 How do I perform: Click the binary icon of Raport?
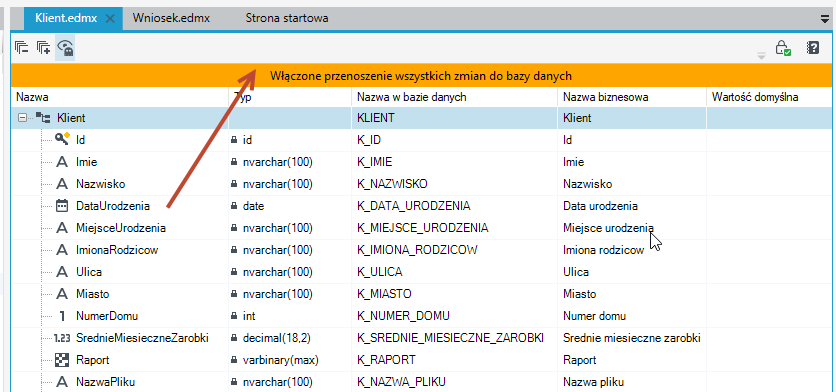coord(62,360)
